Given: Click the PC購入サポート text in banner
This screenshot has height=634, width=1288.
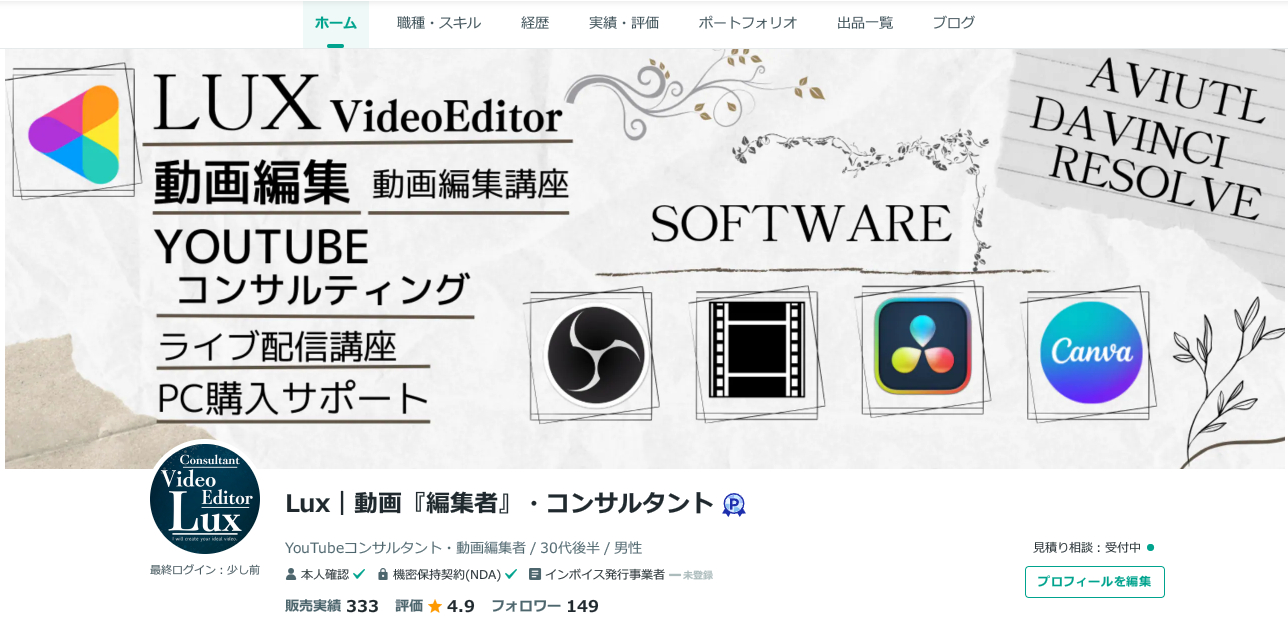Looking at the screenshot, I should pyautogui.click(x=294, y=397).
